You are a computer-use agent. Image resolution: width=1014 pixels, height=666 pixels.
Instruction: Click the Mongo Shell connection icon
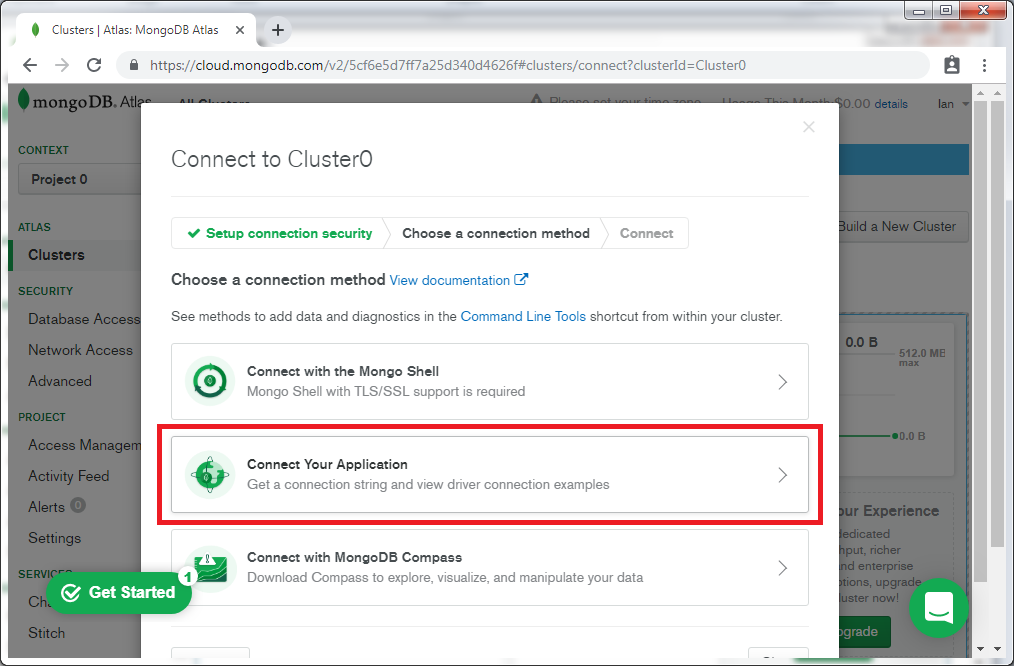210,381
